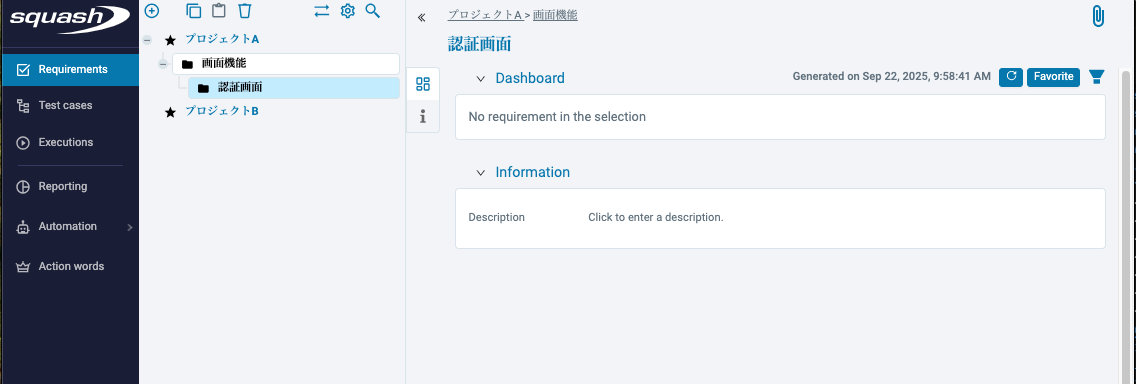This screenshot has height=384, width=1136.
Task: Refresh the dashboard with reload button
Action: pyautogui.click(x=1011, y=77)
